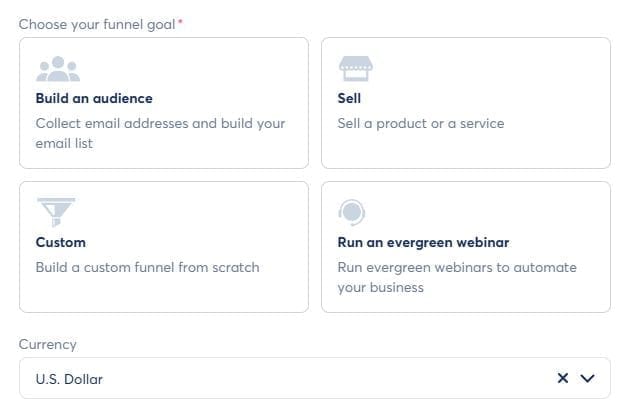The height and width of the screenshot is (417, 640).
Task: Click the Custom funnel icon
Action: click(56, 212)
